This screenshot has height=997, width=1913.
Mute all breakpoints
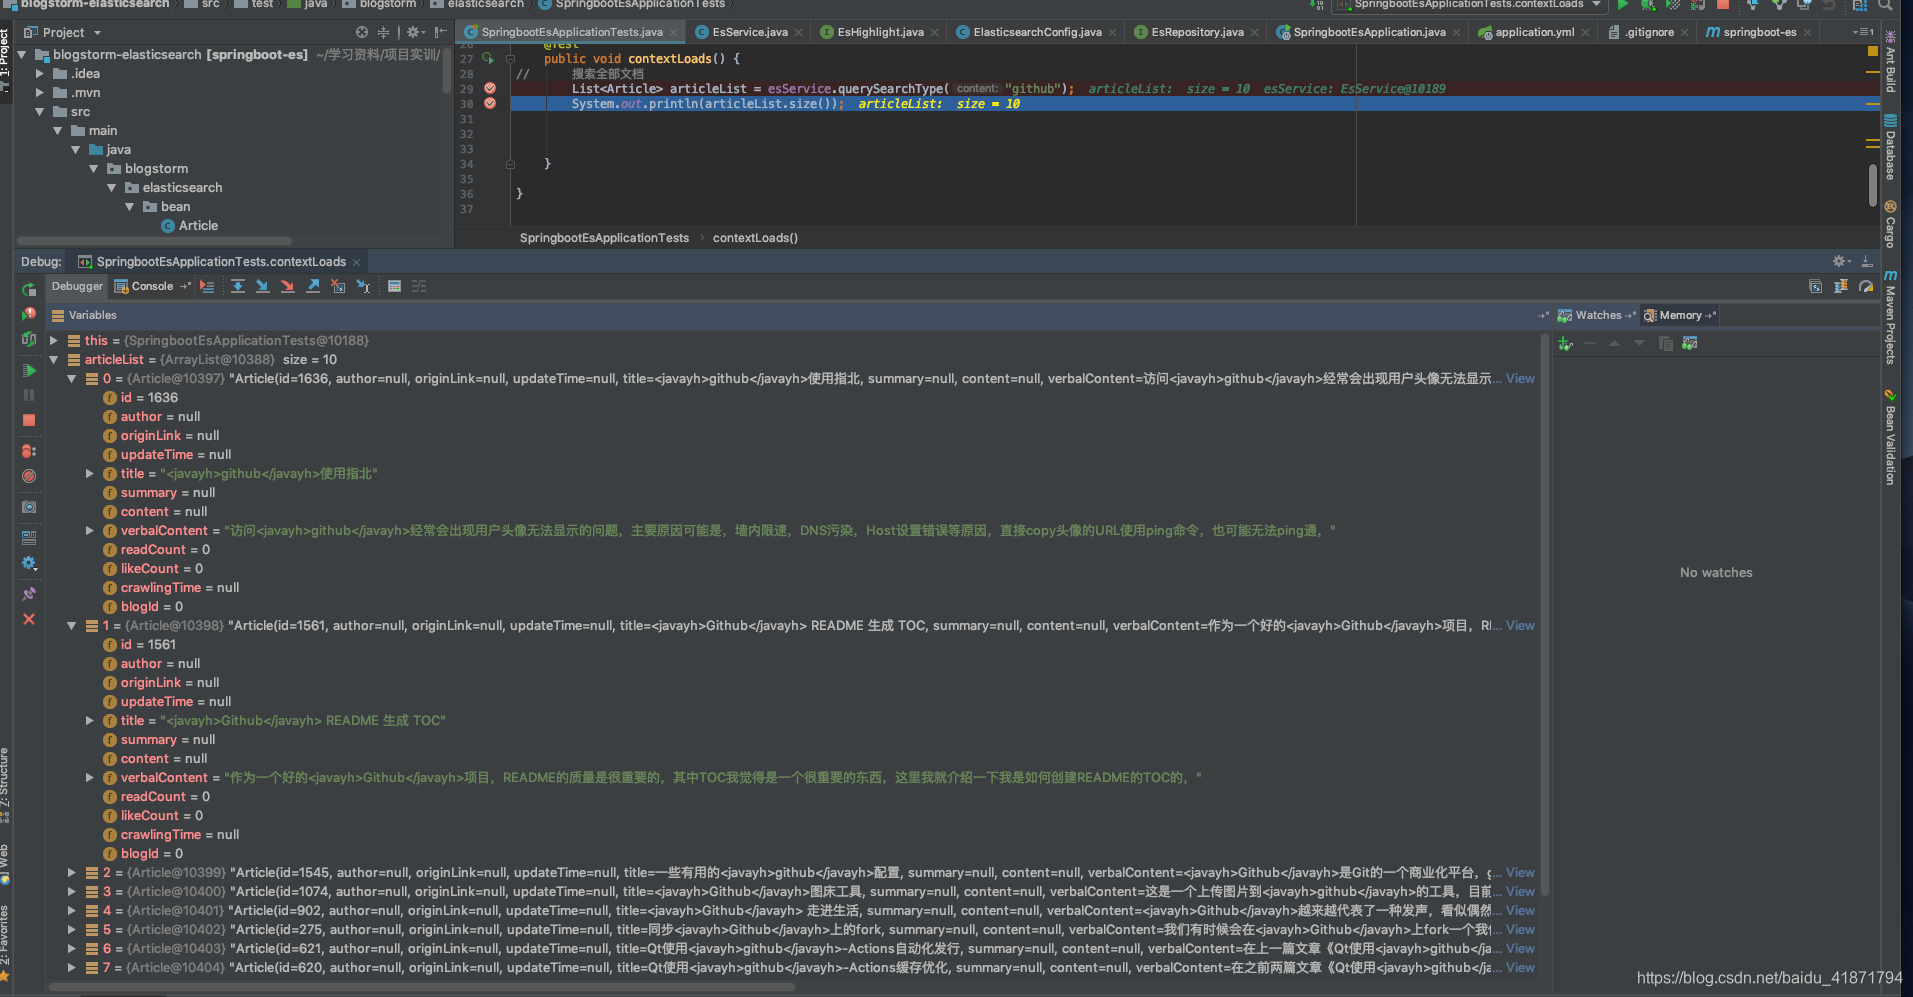tap(29, 476)
